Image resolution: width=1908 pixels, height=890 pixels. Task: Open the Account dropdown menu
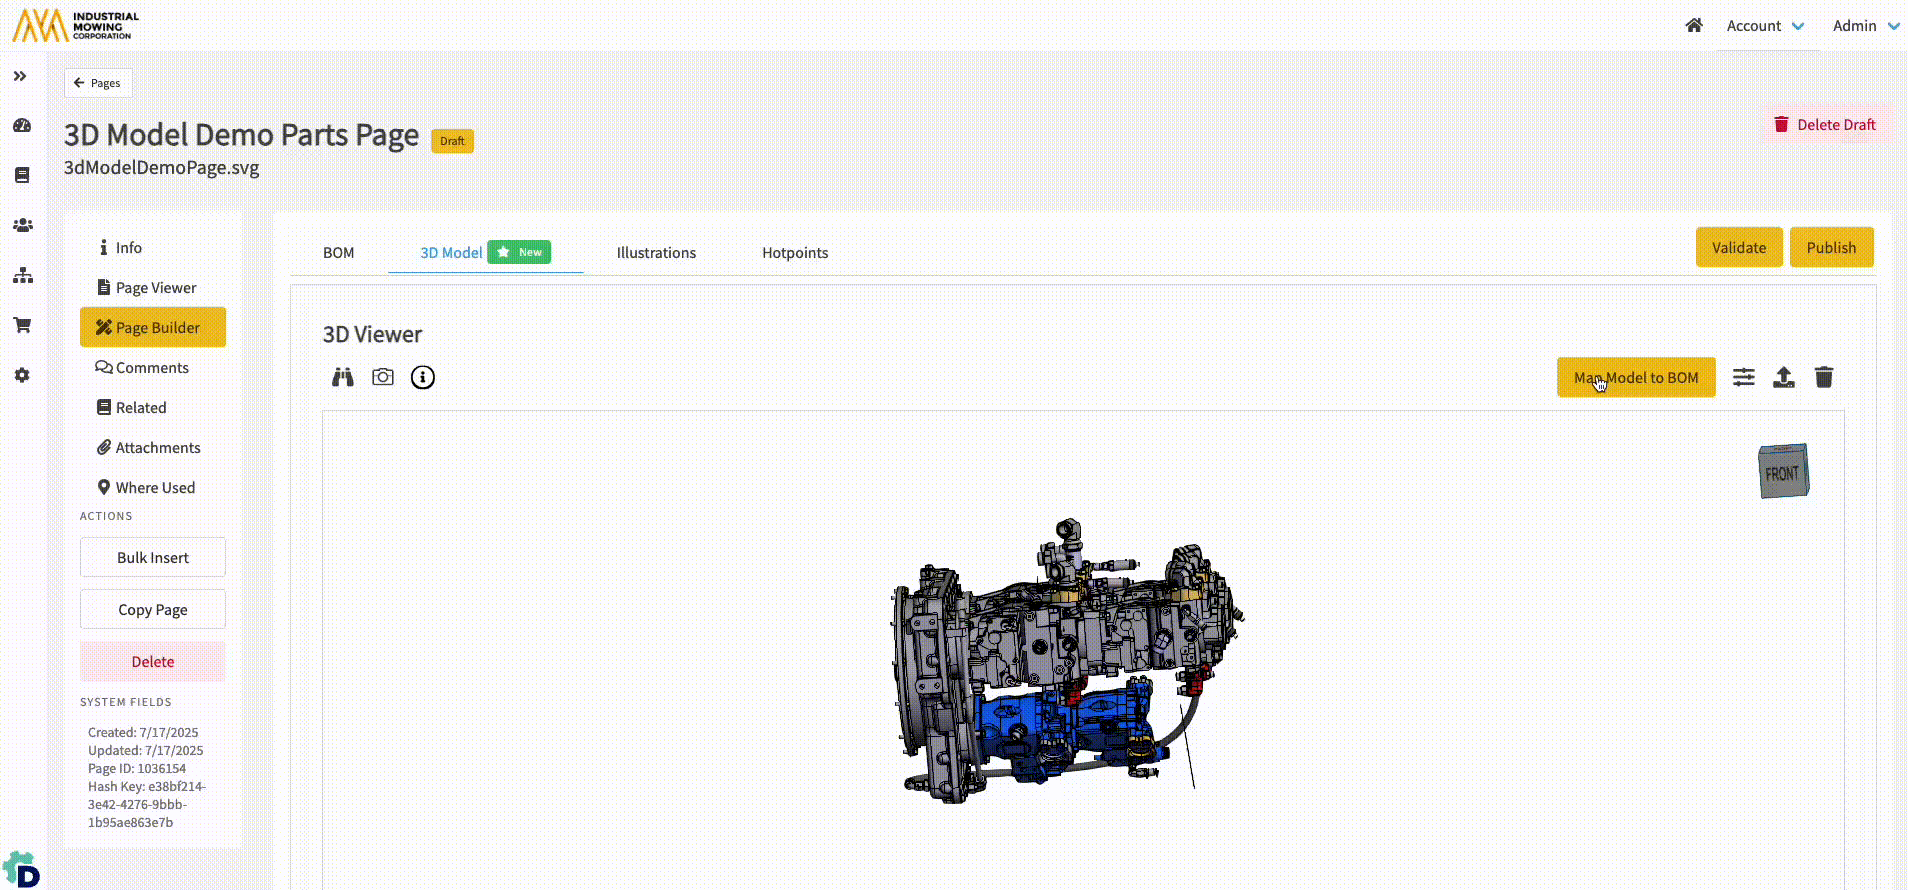pos(1765,26)
